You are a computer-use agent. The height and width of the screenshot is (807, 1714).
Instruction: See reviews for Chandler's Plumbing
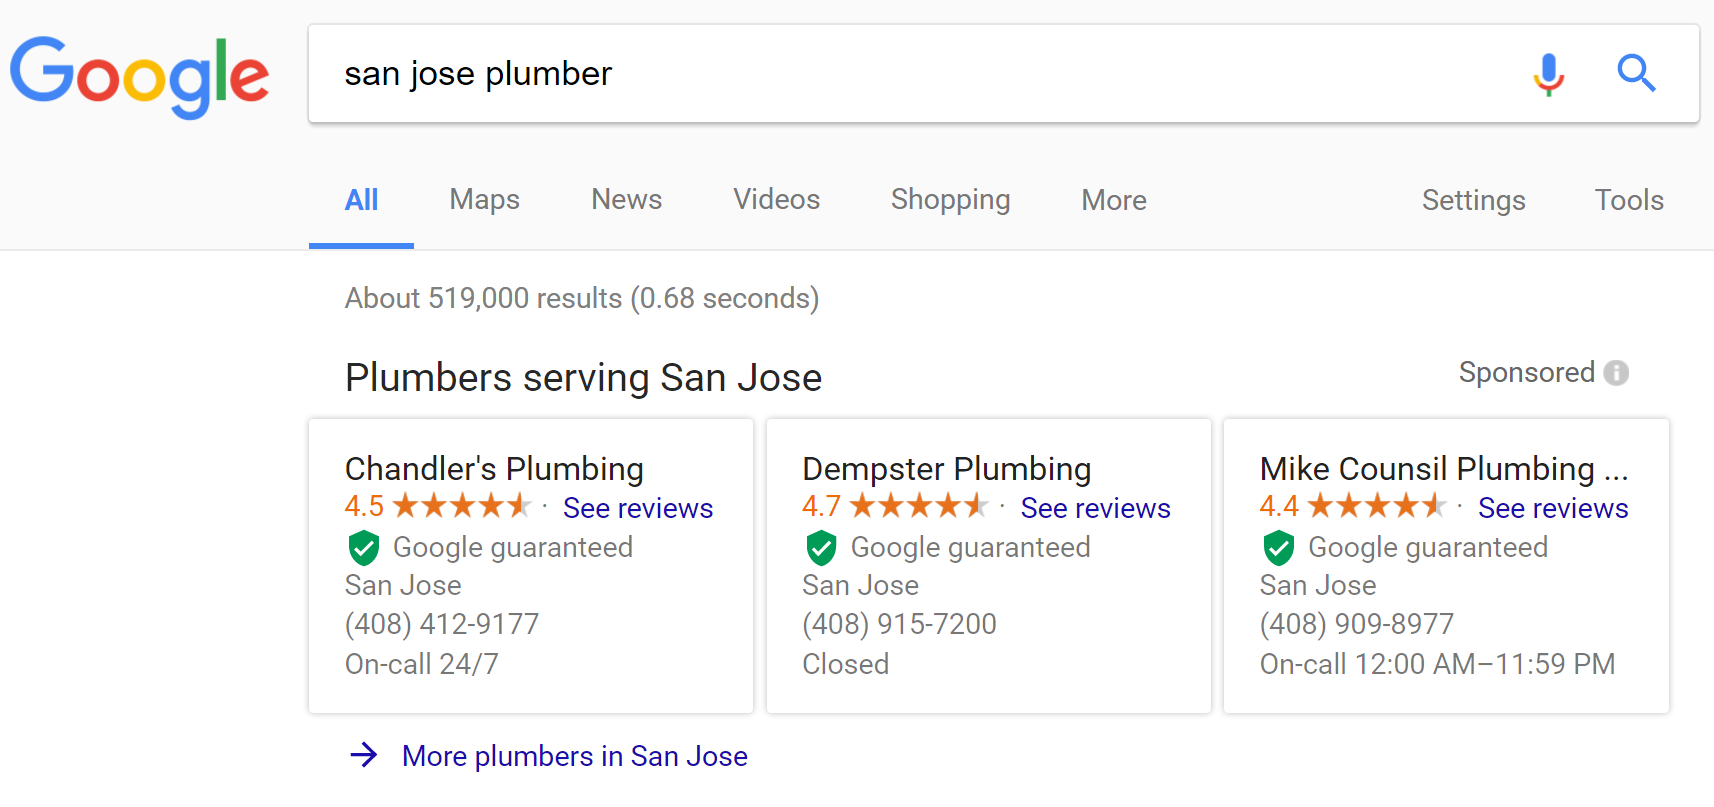637,508
